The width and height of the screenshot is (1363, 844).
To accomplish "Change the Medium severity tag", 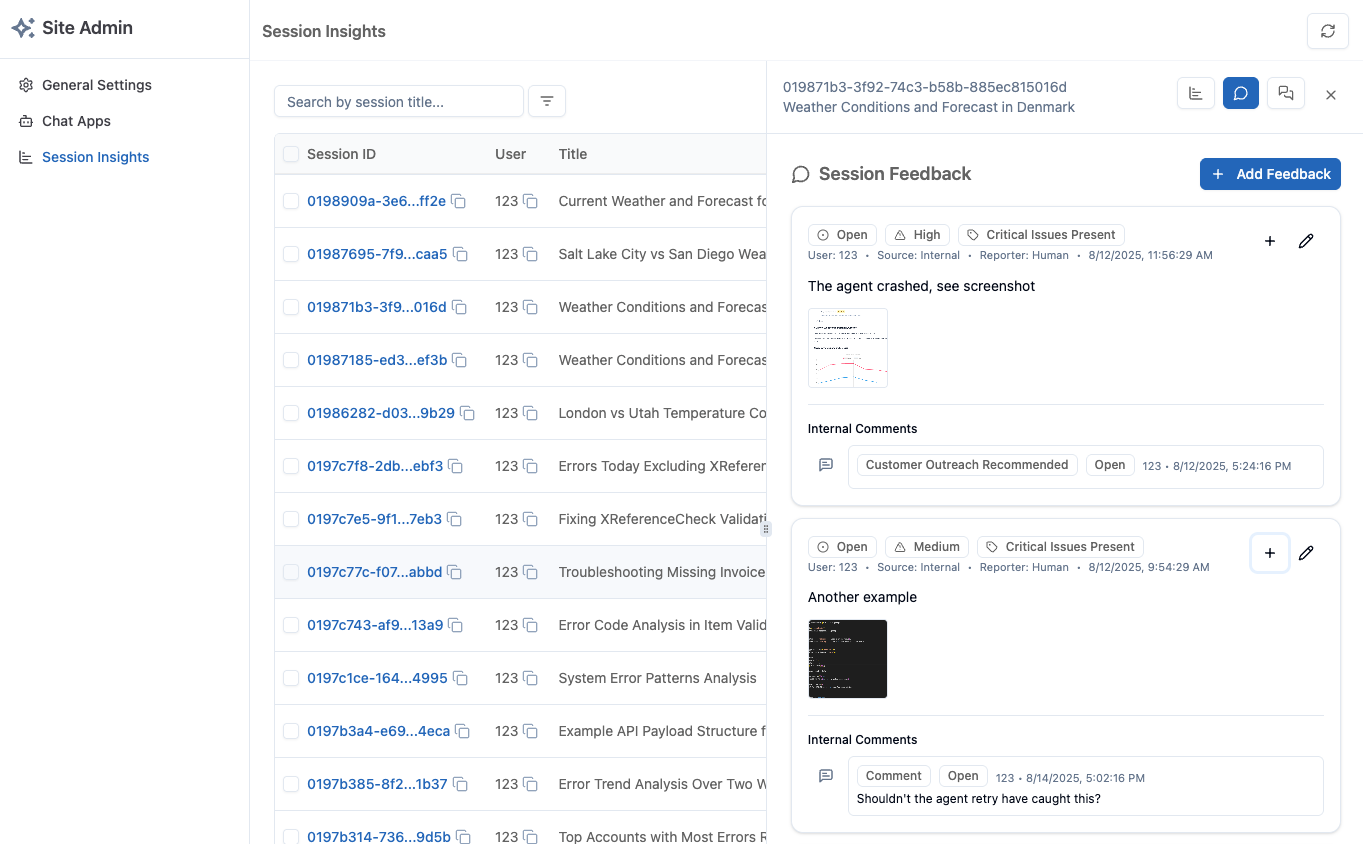I will coord(926,546).
